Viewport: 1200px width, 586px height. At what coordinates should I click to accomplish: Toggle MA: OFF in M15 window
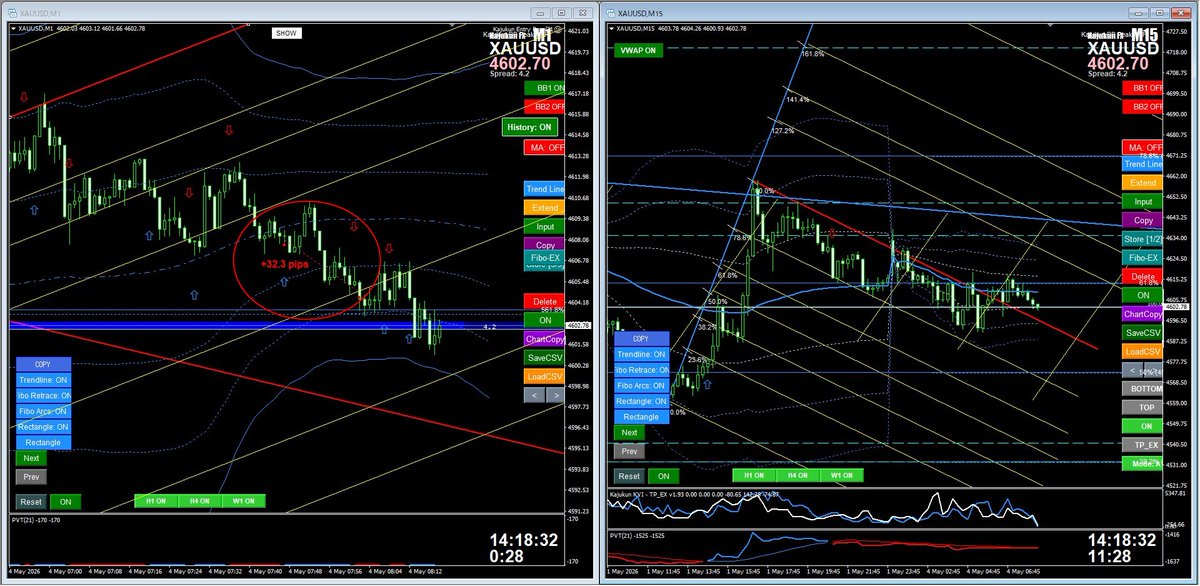[1143, 147]
